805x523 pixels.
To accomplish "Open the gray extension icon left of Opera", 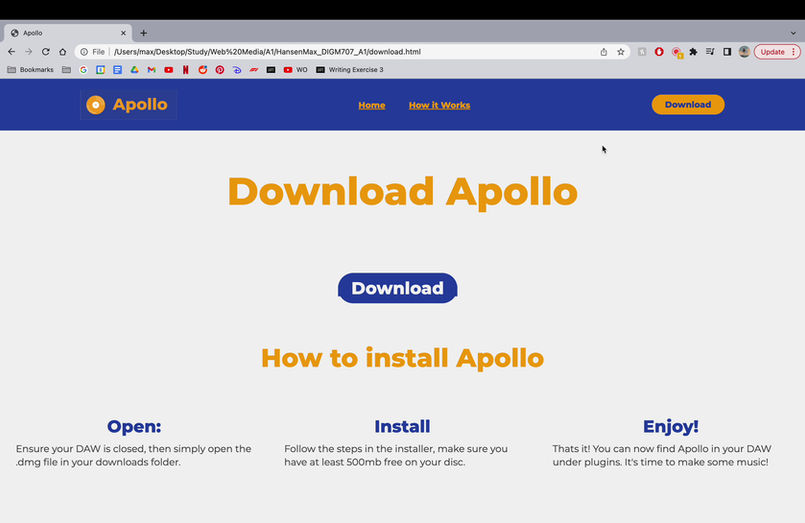I will (642, 52).
